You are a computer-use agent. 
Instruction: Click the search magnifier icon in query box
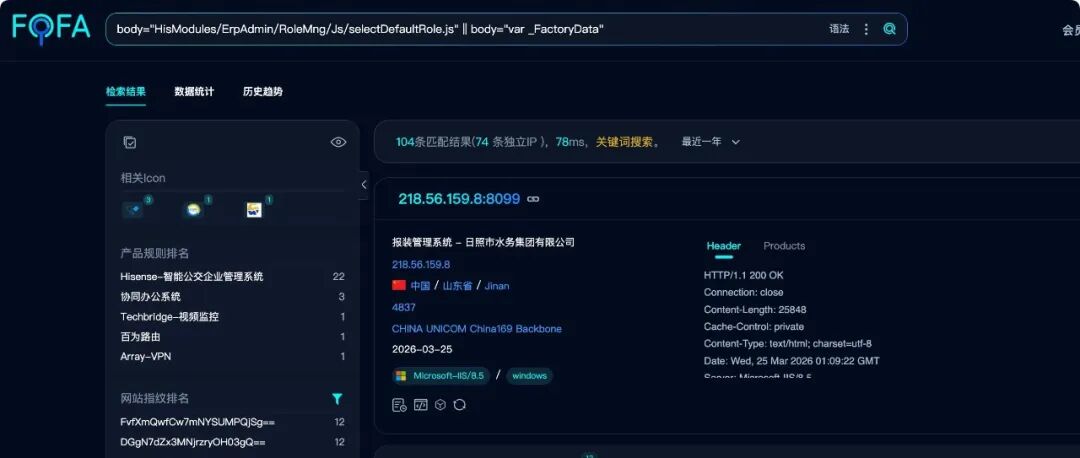889,29
